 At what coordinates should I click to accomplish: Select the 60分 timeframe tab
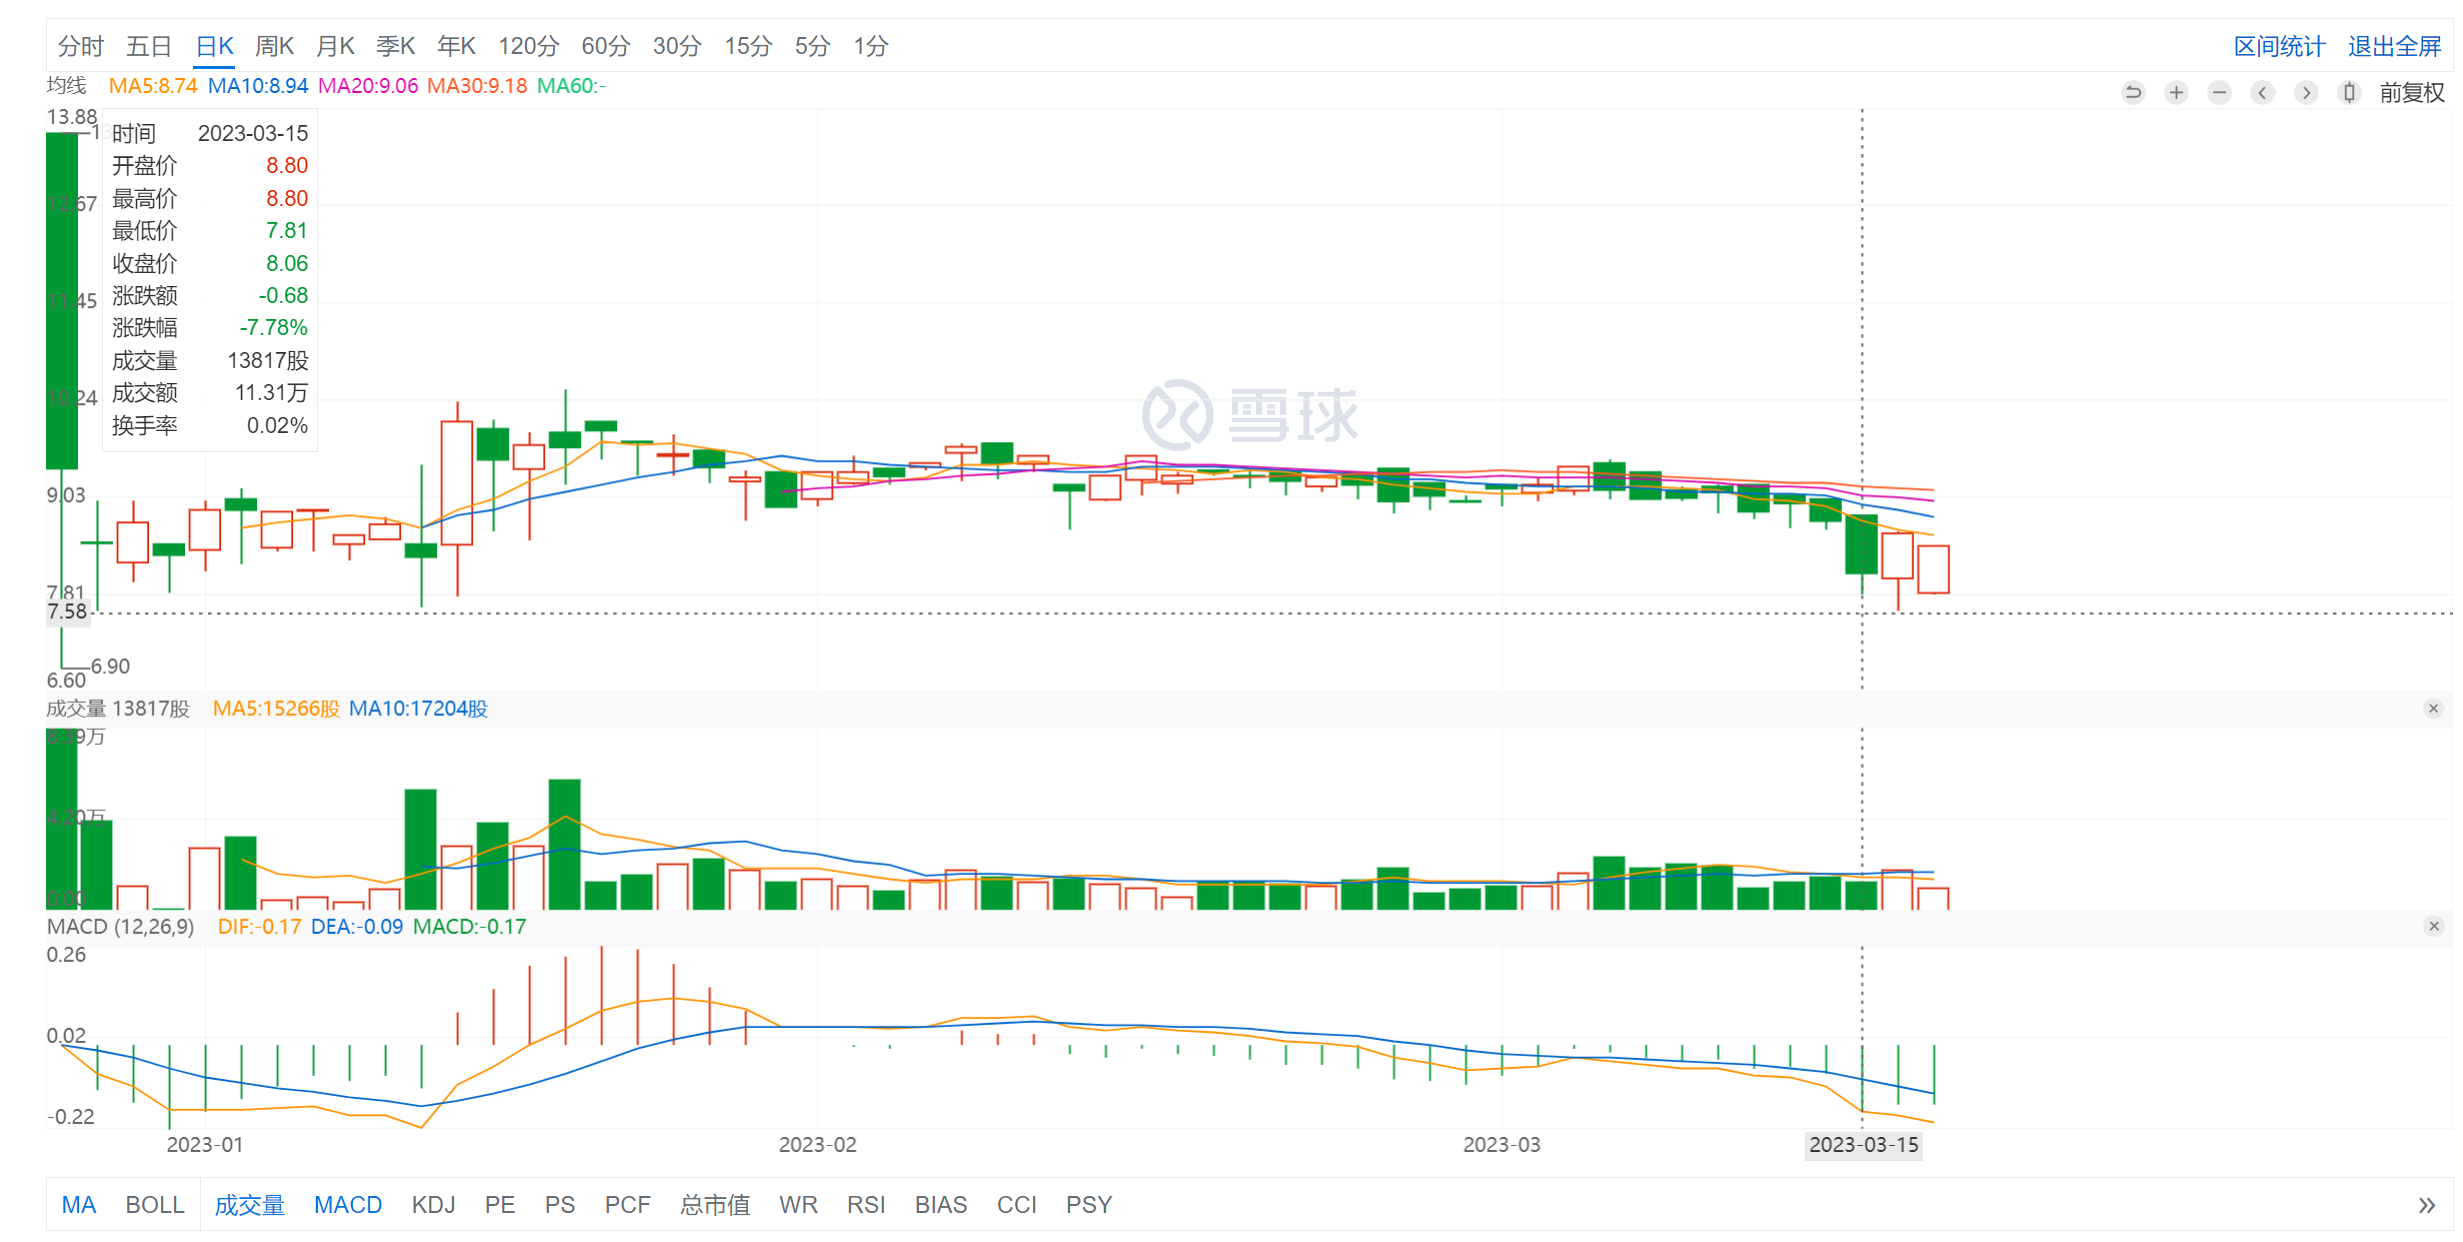pyautogui.click(x=606, y=46)
